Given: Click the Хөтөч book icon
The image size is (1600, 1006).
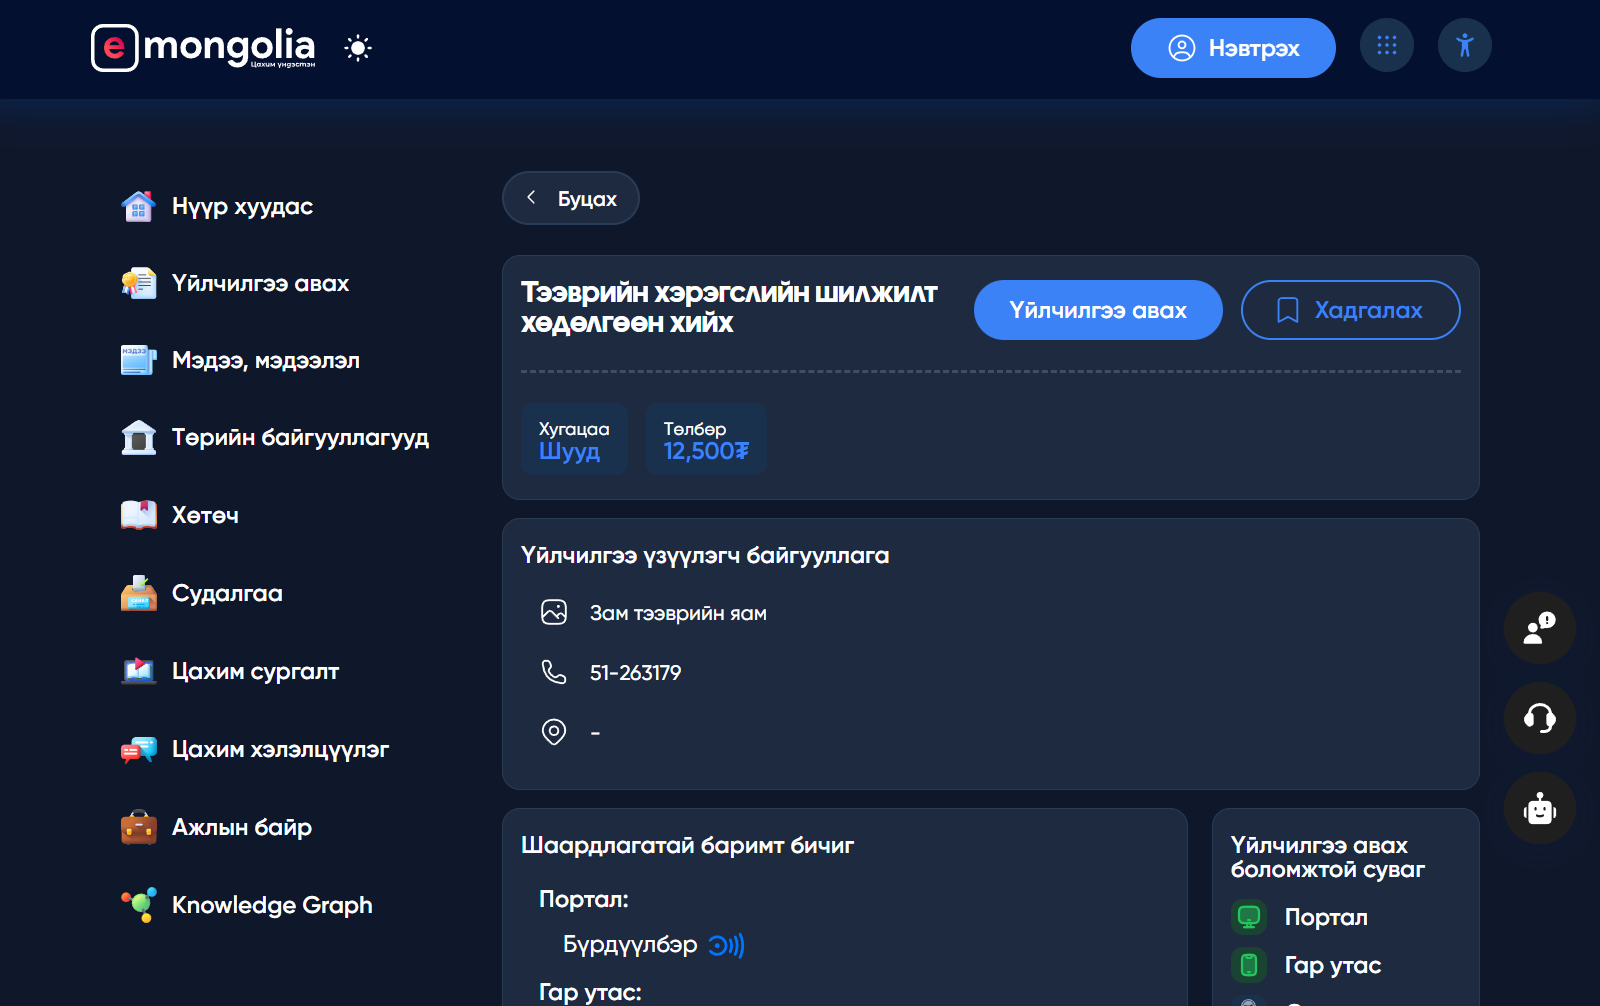Looking at the screenshot, I should click(x=138, y=515).
